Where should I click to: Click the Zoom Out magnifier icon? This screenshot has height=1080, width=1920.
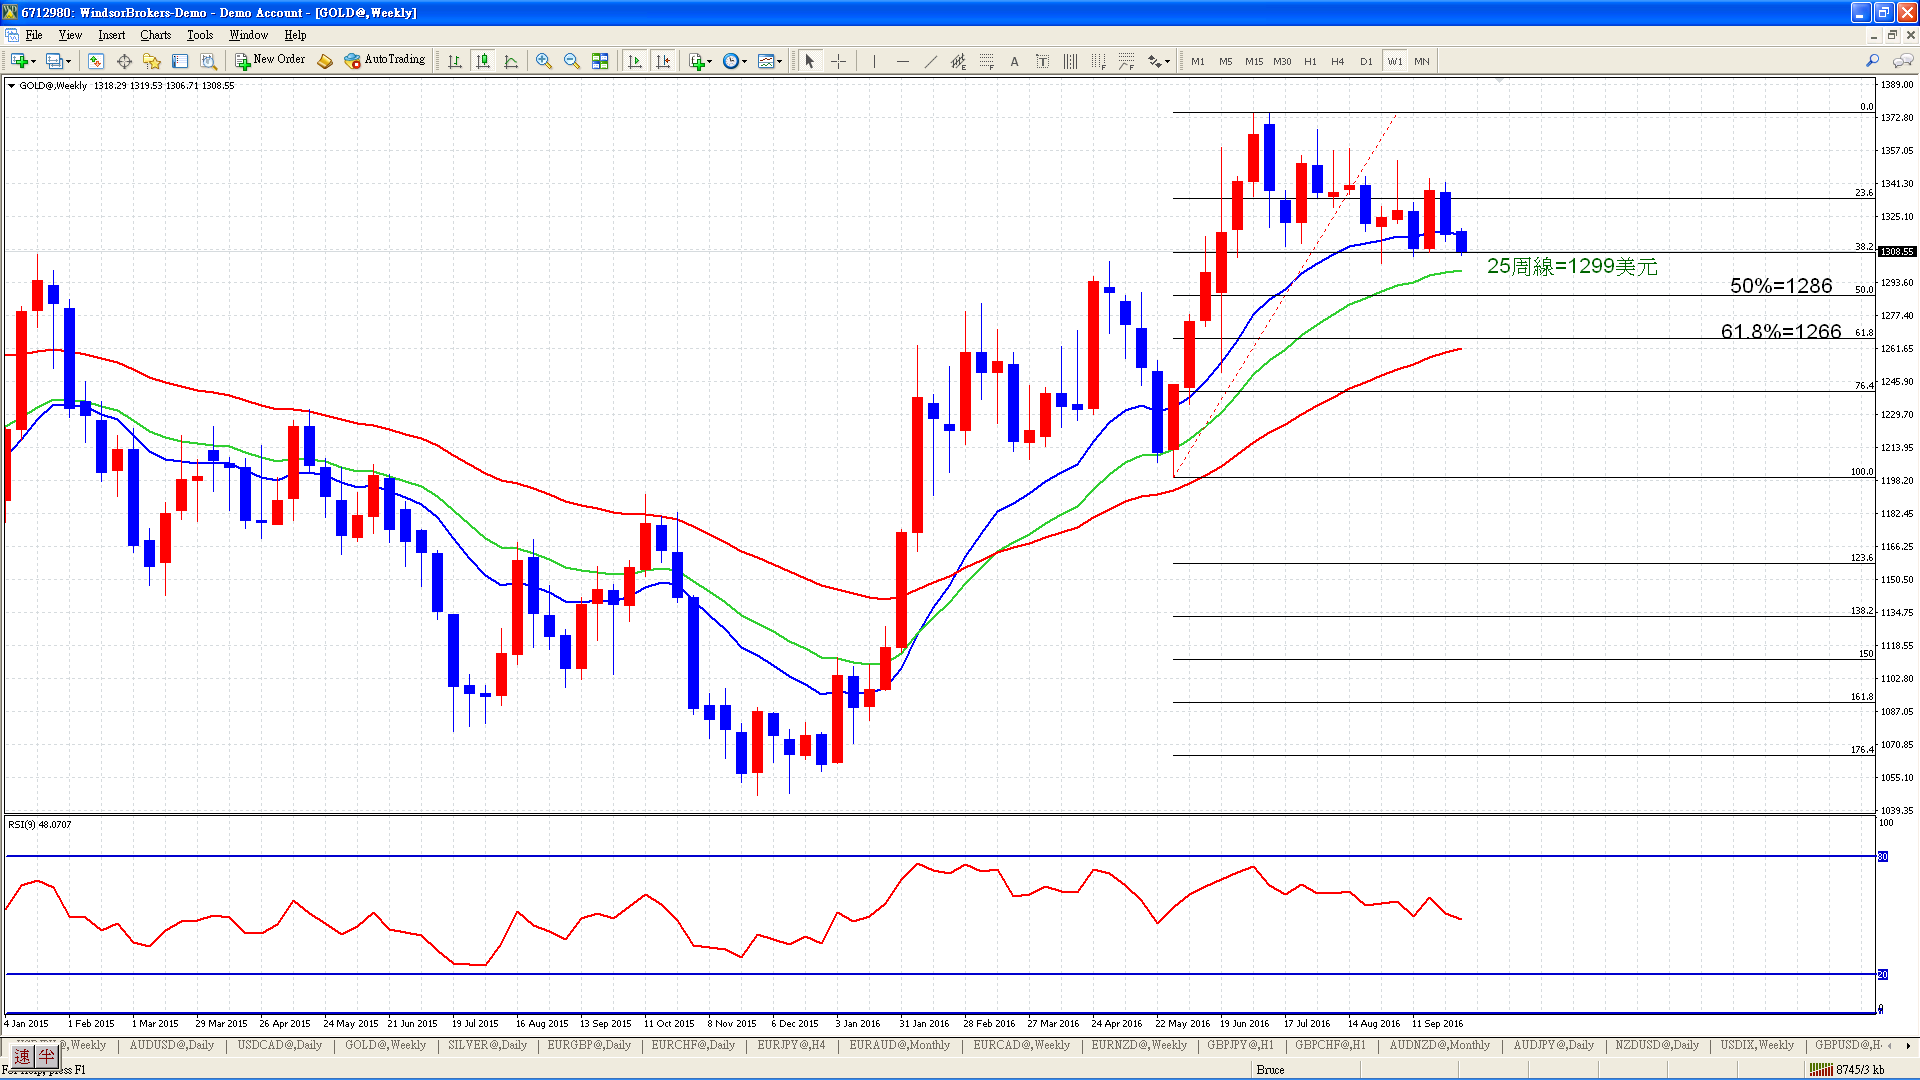(572, 61)
